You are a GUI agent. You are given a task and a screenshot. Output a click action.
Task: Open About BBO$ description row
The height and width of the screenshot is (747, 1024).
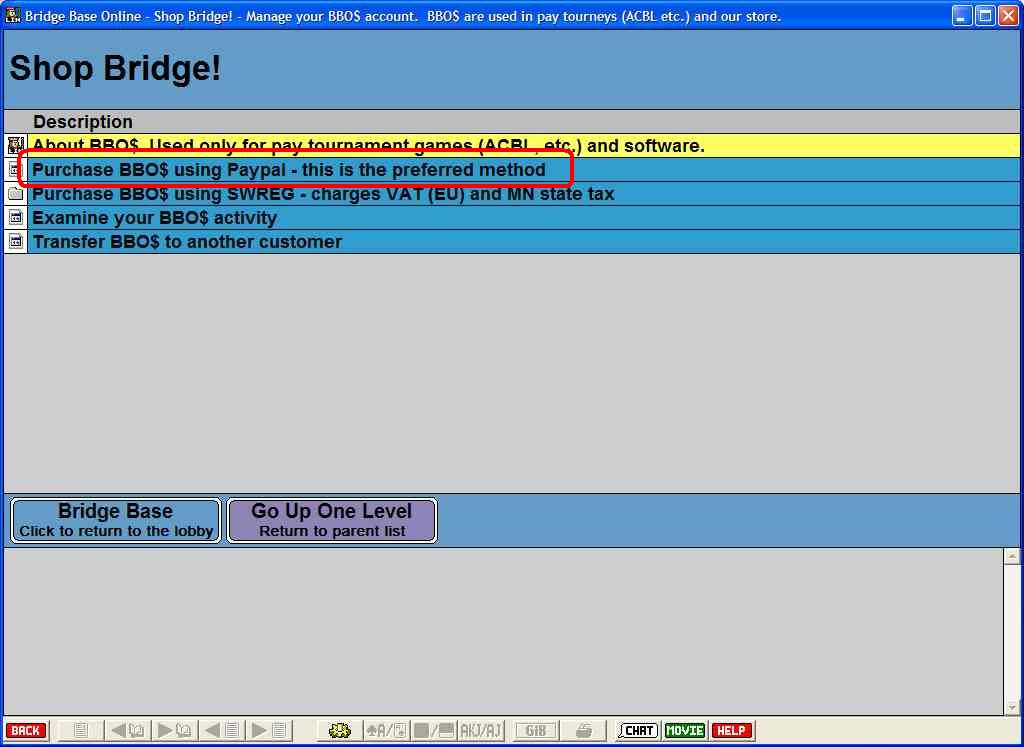[x=523, y=146]
